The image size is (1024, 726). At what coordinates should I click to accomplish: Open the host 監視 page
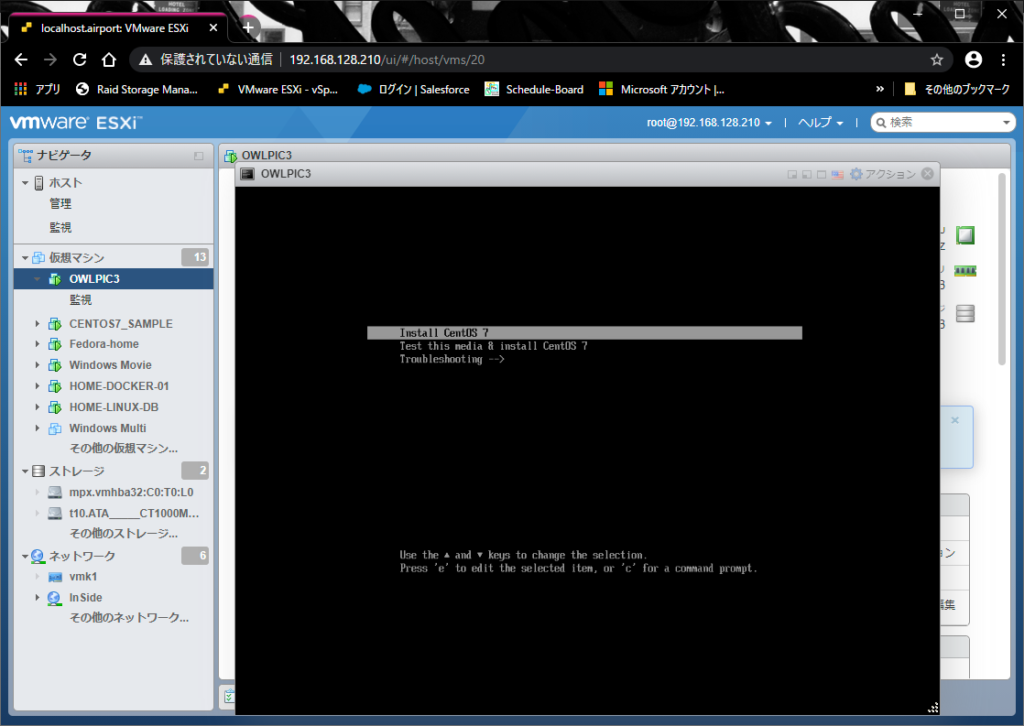(61, 227)
